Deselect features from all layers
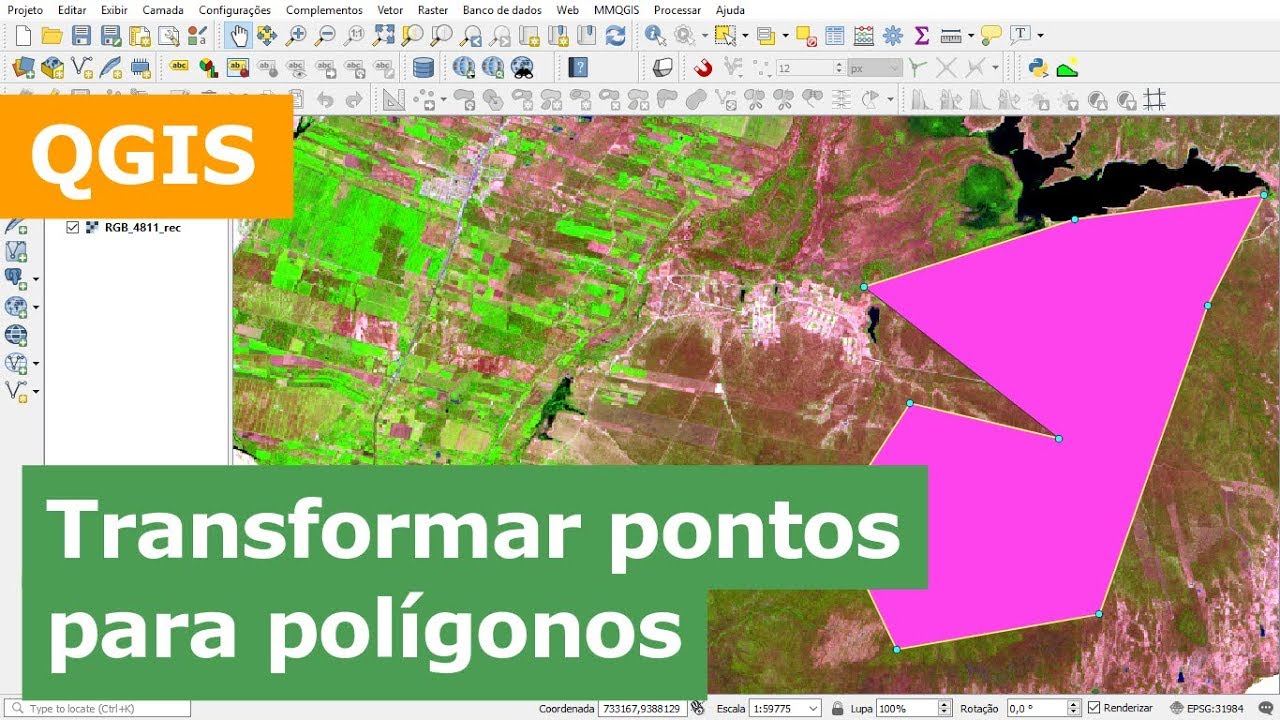Image resolution: width=1280 pixels, height=720 pixels. 806,36
